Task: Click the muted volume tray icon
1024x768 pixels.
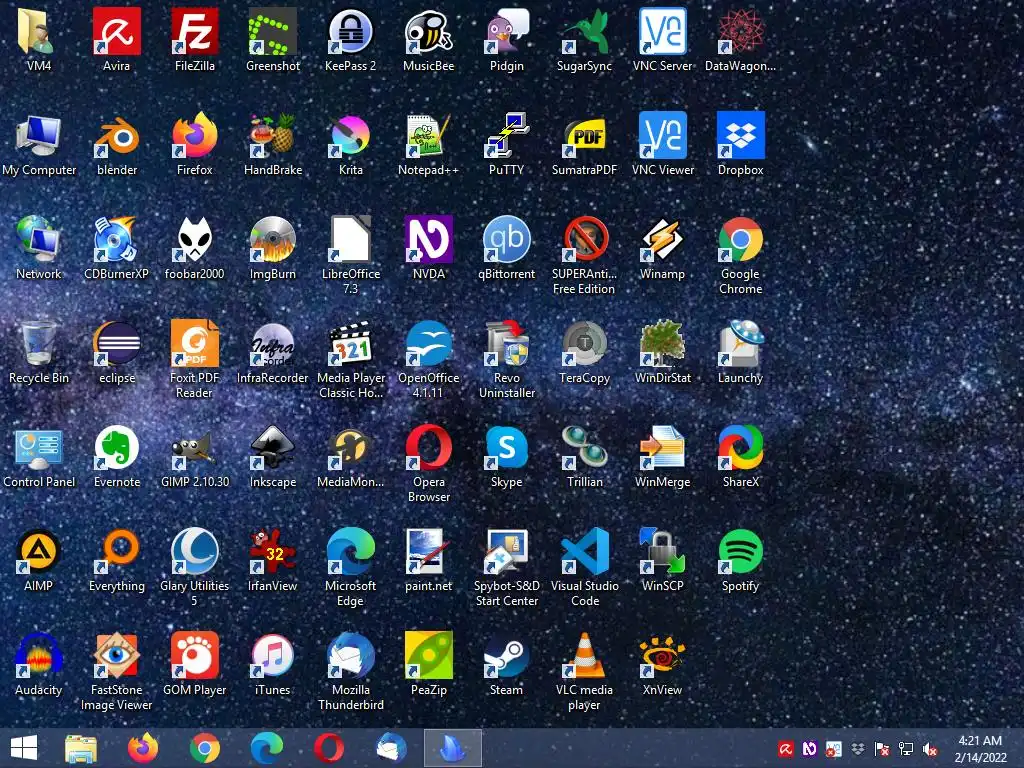Action: [x=929, y=749]
